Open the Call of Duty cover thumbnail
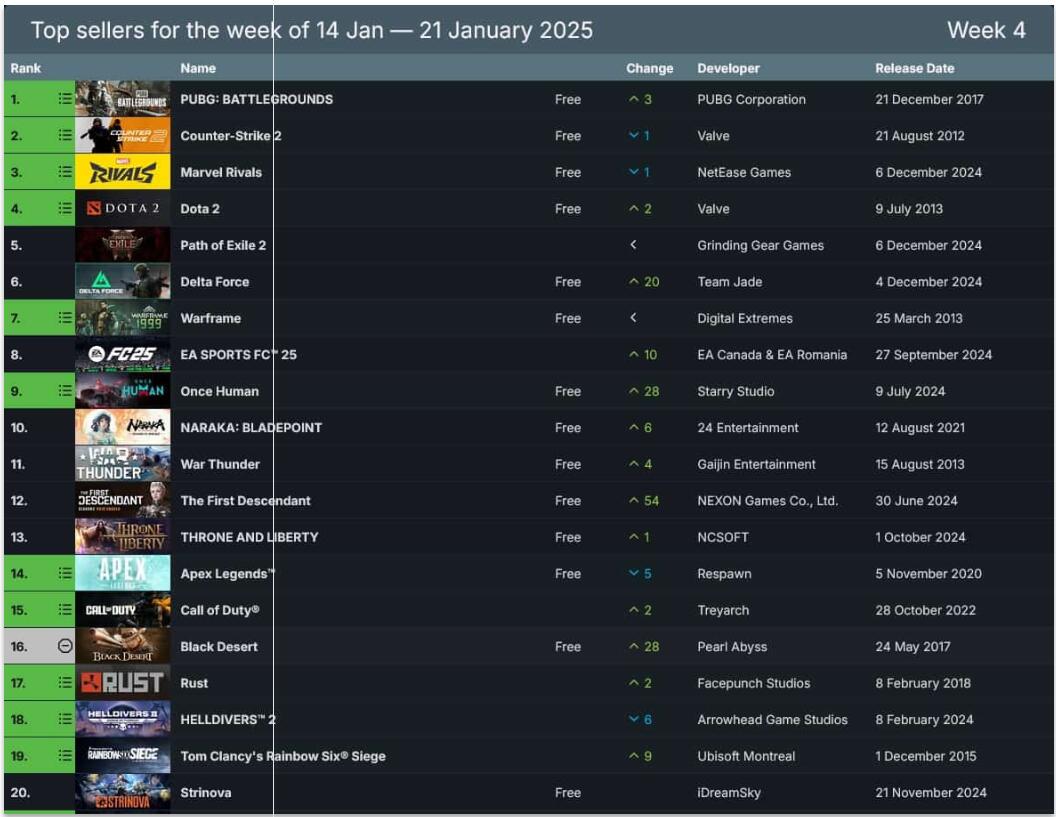 [x=123, y=610]
